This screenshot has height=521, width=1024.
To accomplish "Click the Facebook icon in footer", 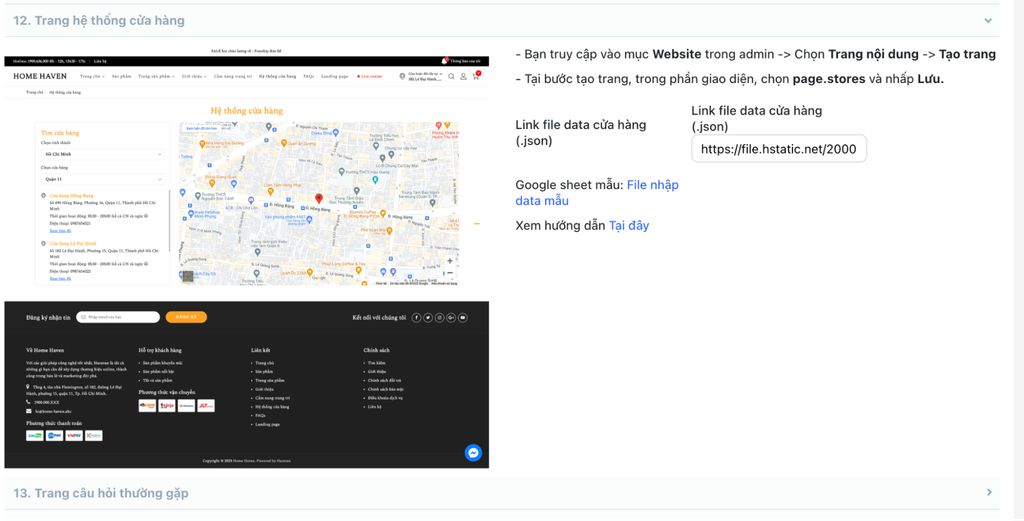I will (x=416, y=318).
